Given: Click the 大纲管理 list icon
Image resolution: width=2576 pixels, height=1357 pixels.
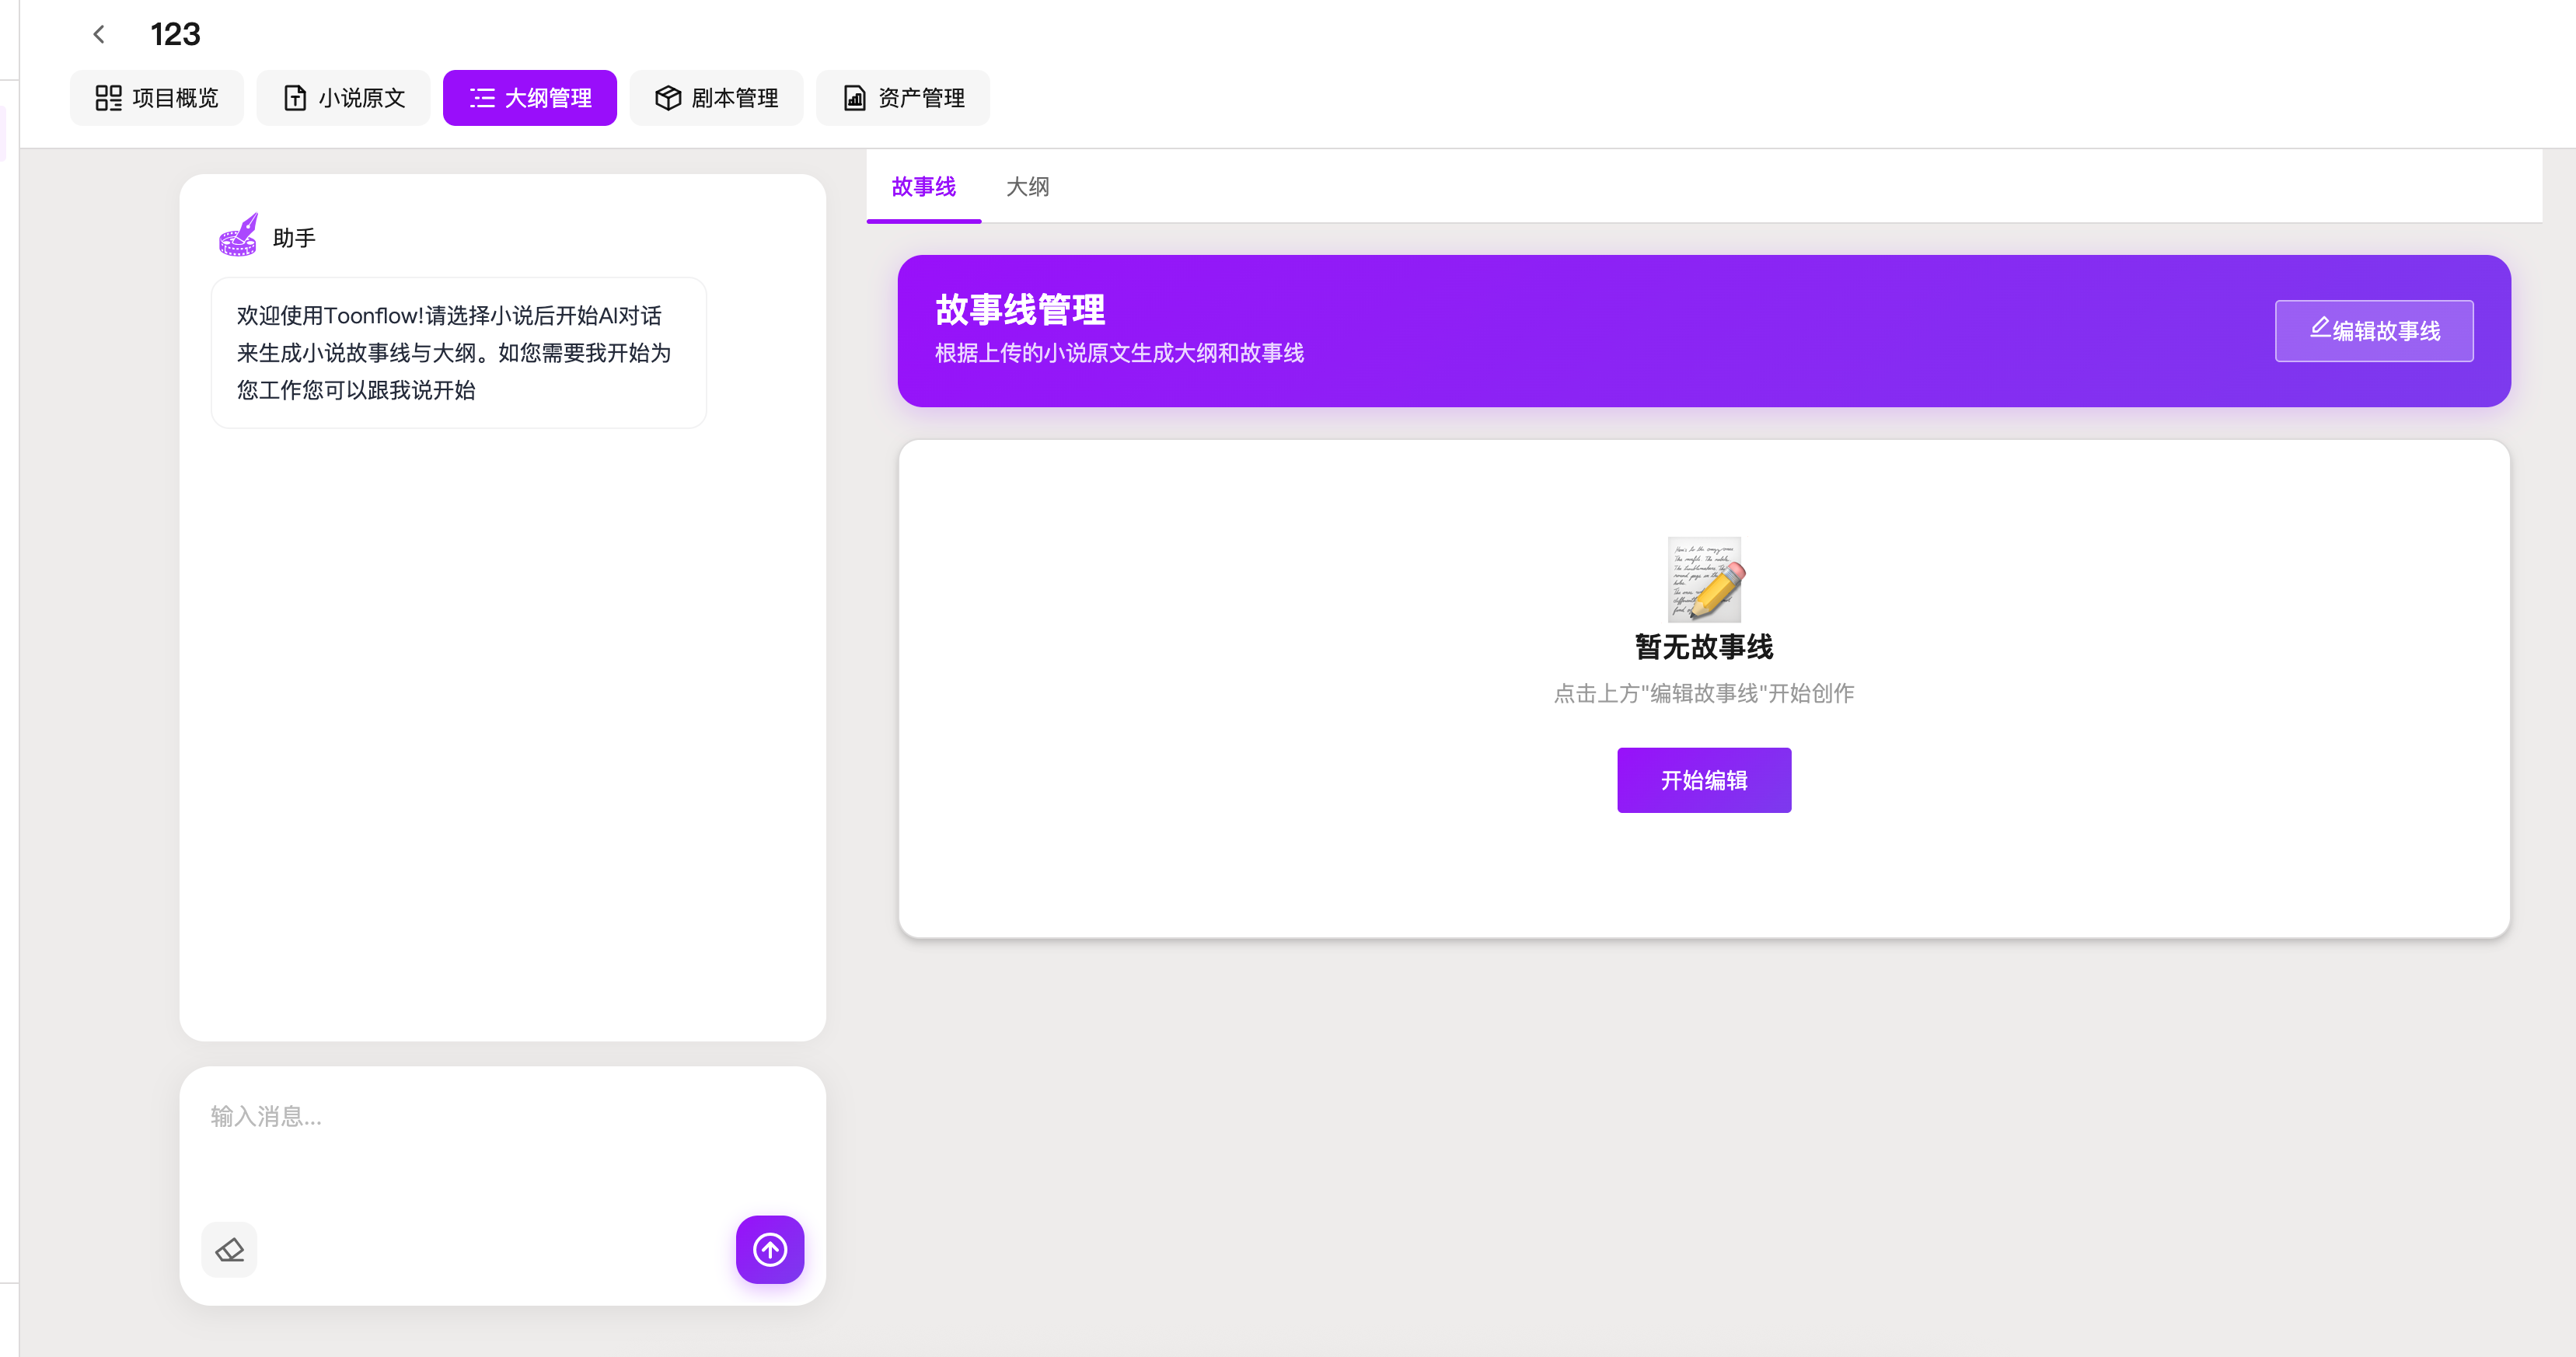Looking at the screenshot, I should (x=482, y=98).
